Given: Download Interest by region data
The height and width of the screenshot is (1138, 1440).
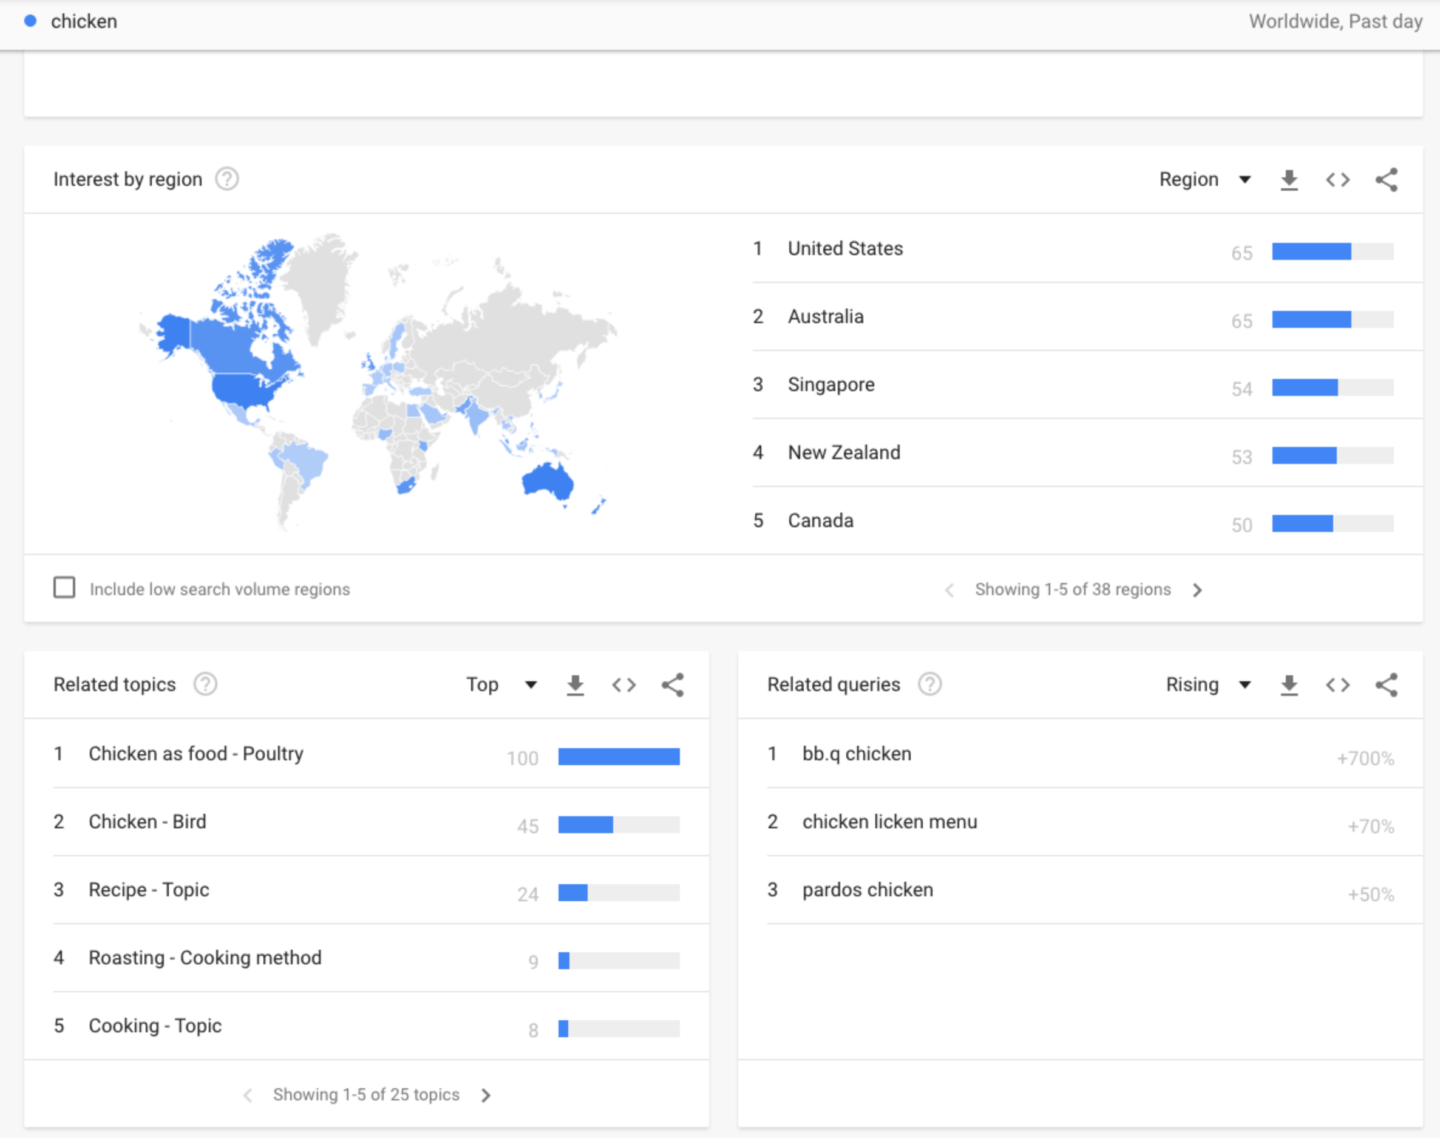Looking at the screenshot, I should tap(1289, 180).
